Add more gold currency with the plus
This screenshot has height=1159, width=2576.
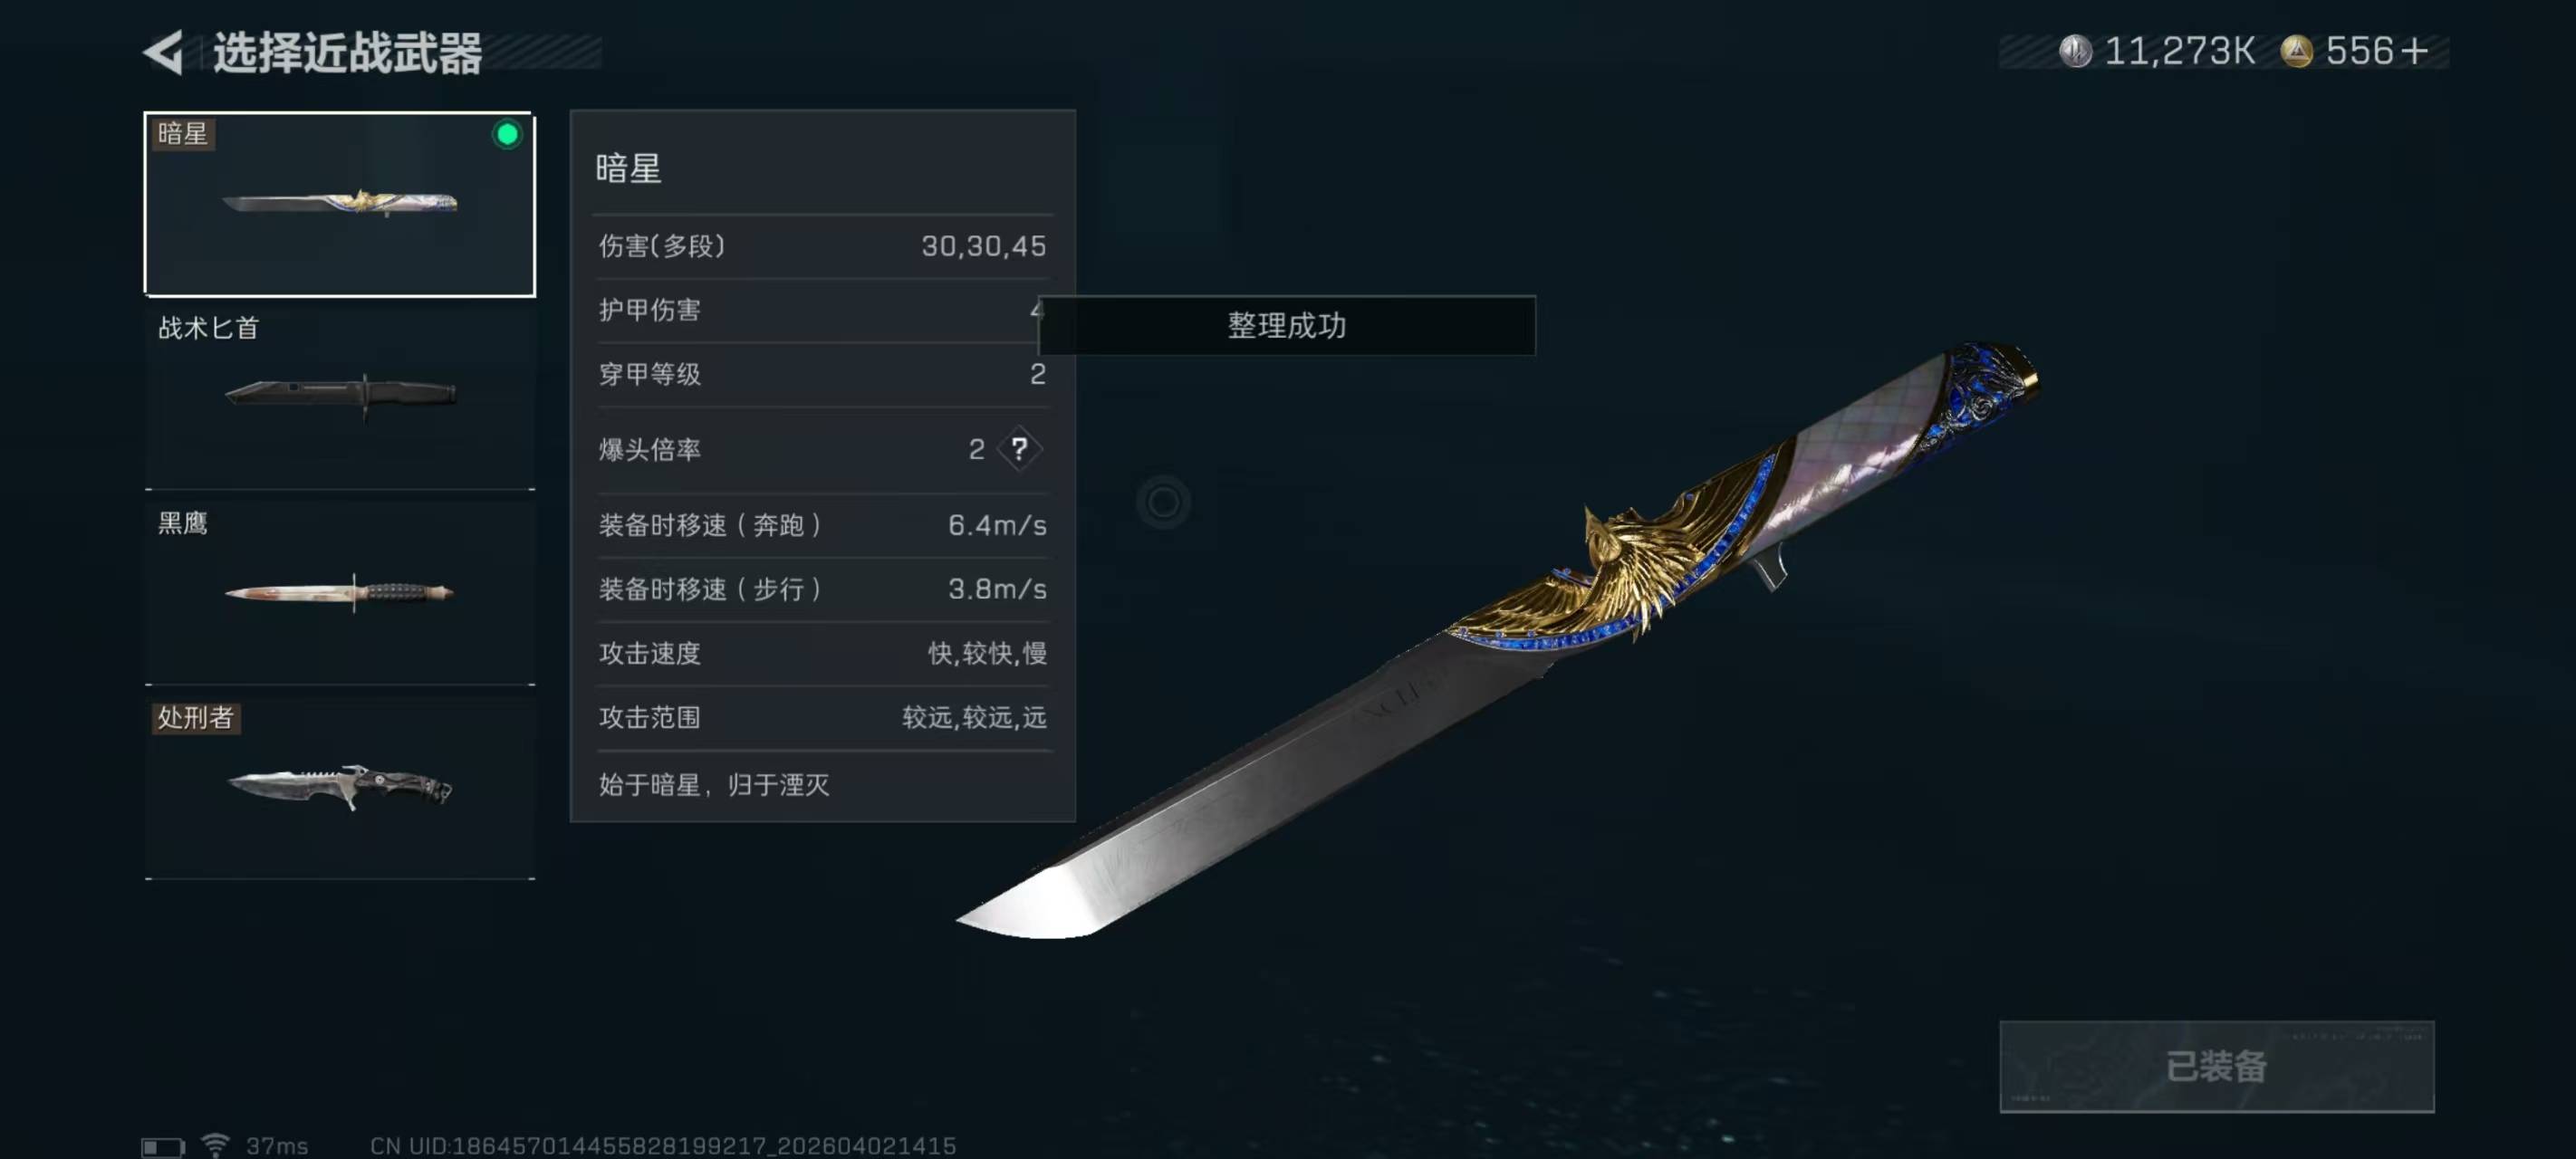coord(2414,51)
